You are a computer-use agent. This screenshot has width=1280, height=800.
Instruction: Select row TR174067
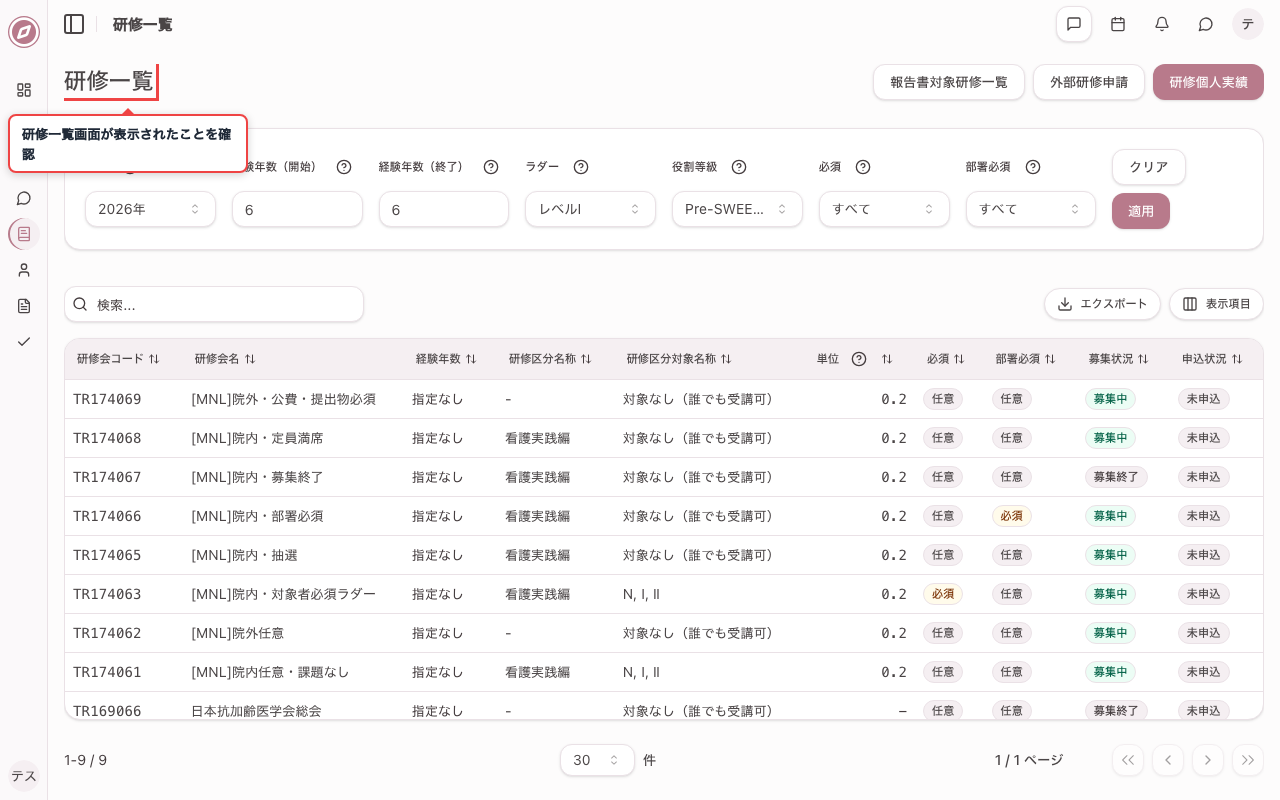(x=664, y=477)
